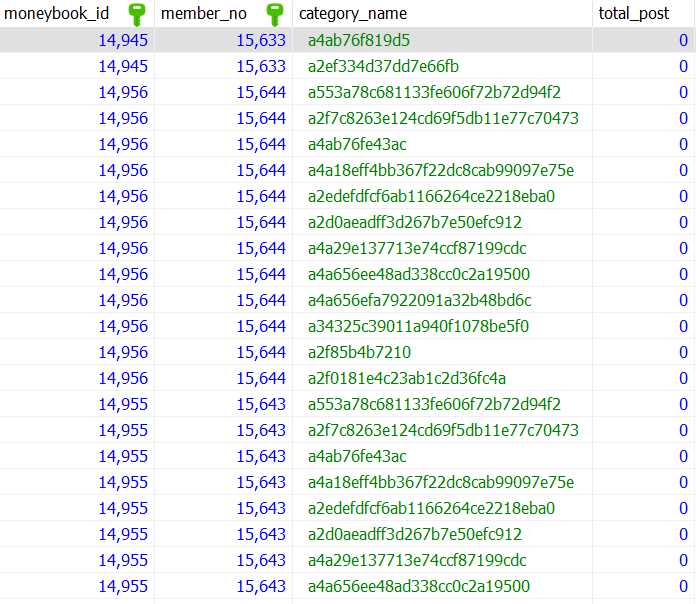
Task: Click the key icon beside member_no
Action: 274,14
